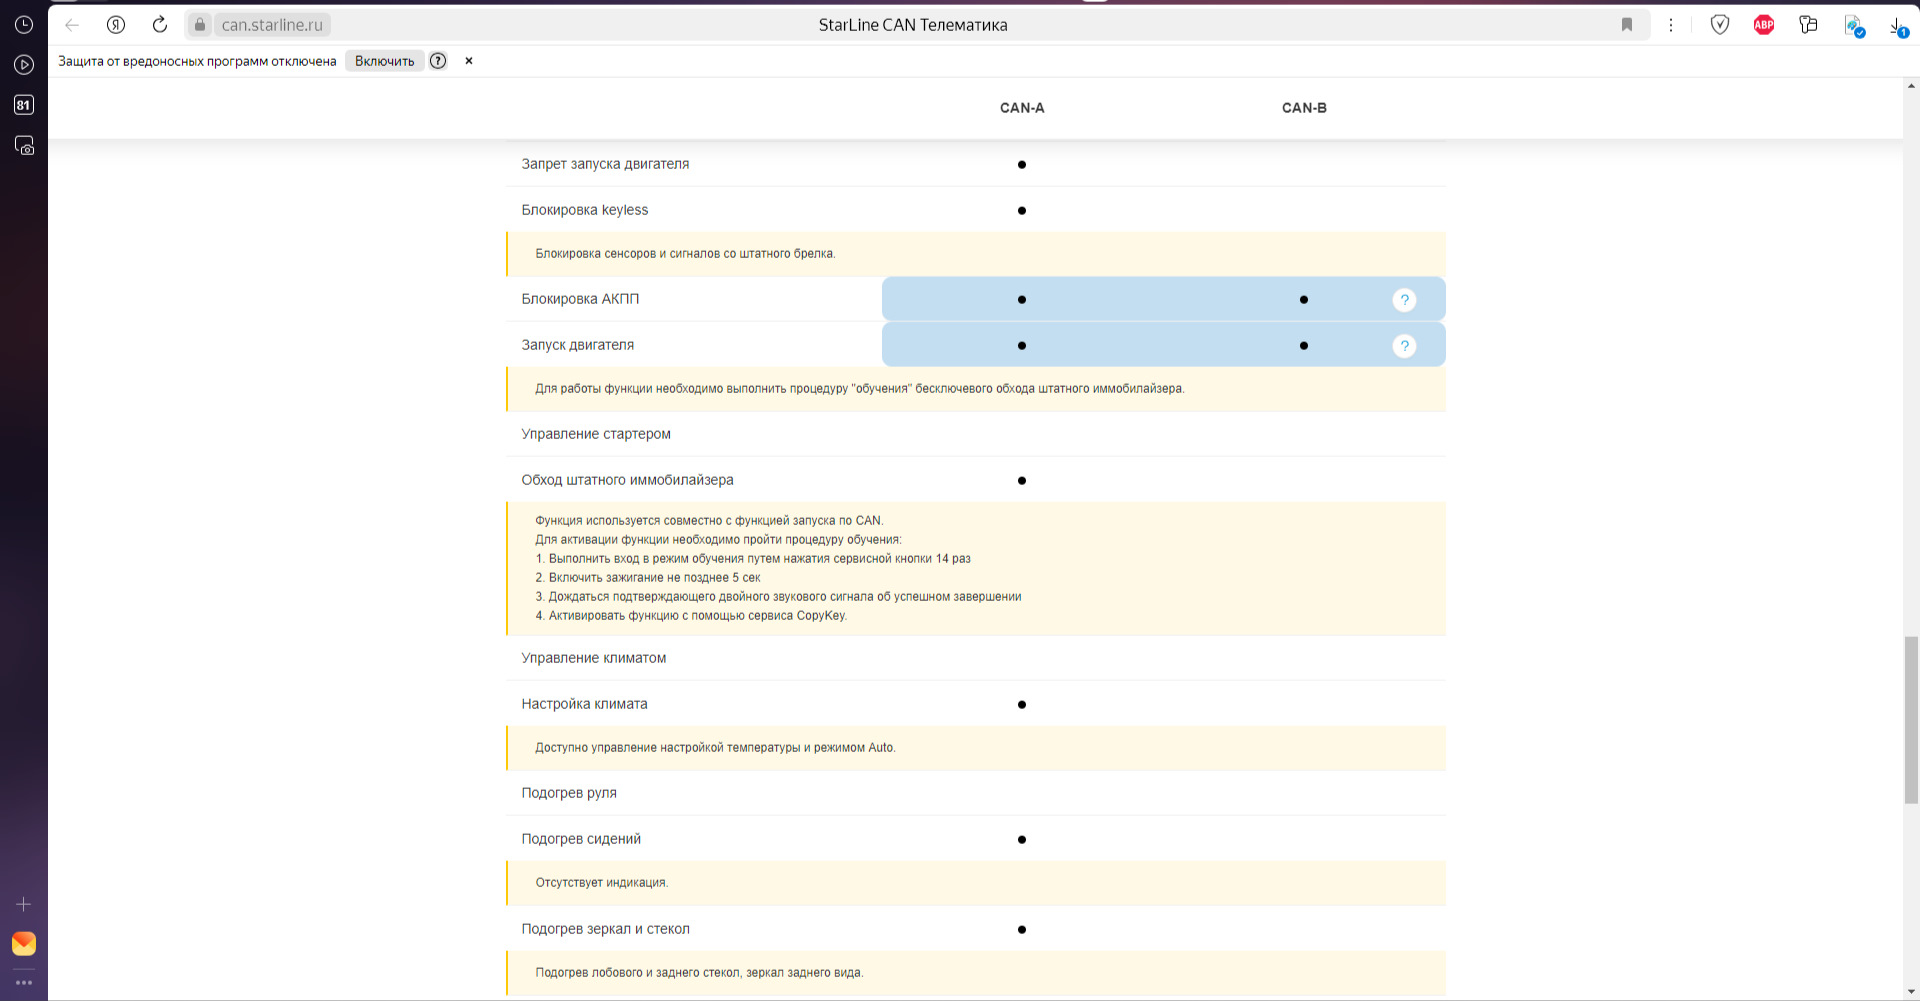The height and width of the screenshot is (1001, 1920).
Task: Click the Включить protection button
Action: pos(384,61)
